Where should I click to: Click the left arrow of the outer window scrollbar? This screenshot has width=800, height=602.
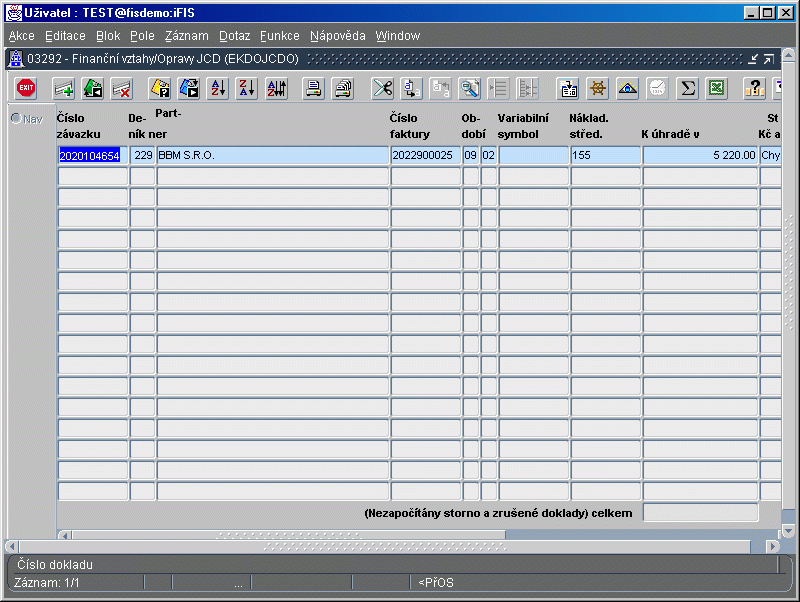[12, 546]
